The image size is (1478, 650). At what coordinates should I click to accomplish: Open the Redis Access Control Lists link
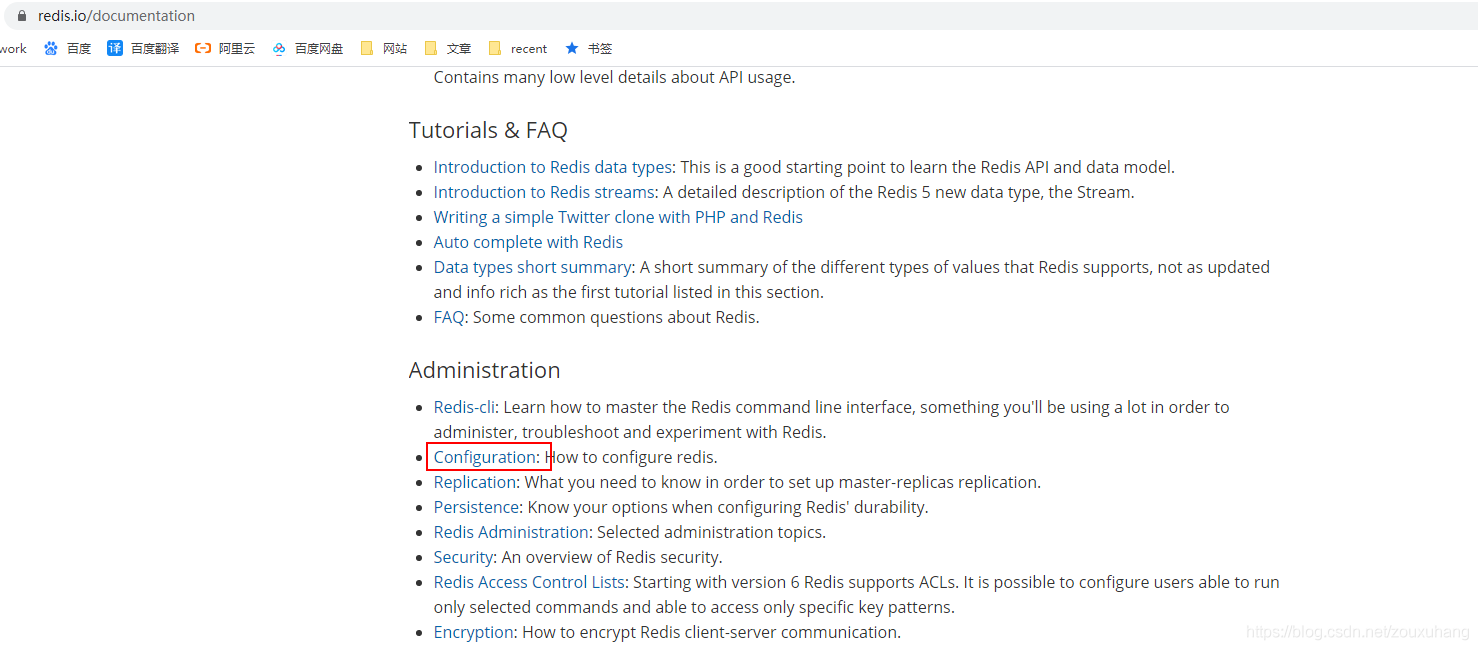click(x=528, y=581)
